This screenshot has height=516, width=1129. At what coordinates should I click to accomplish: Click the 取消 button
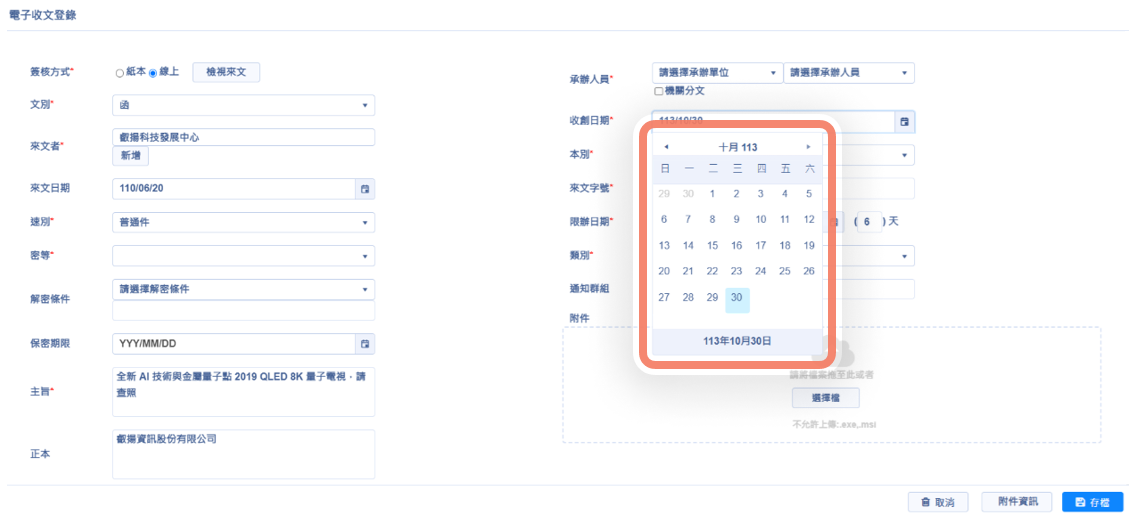tap(937, 502)
